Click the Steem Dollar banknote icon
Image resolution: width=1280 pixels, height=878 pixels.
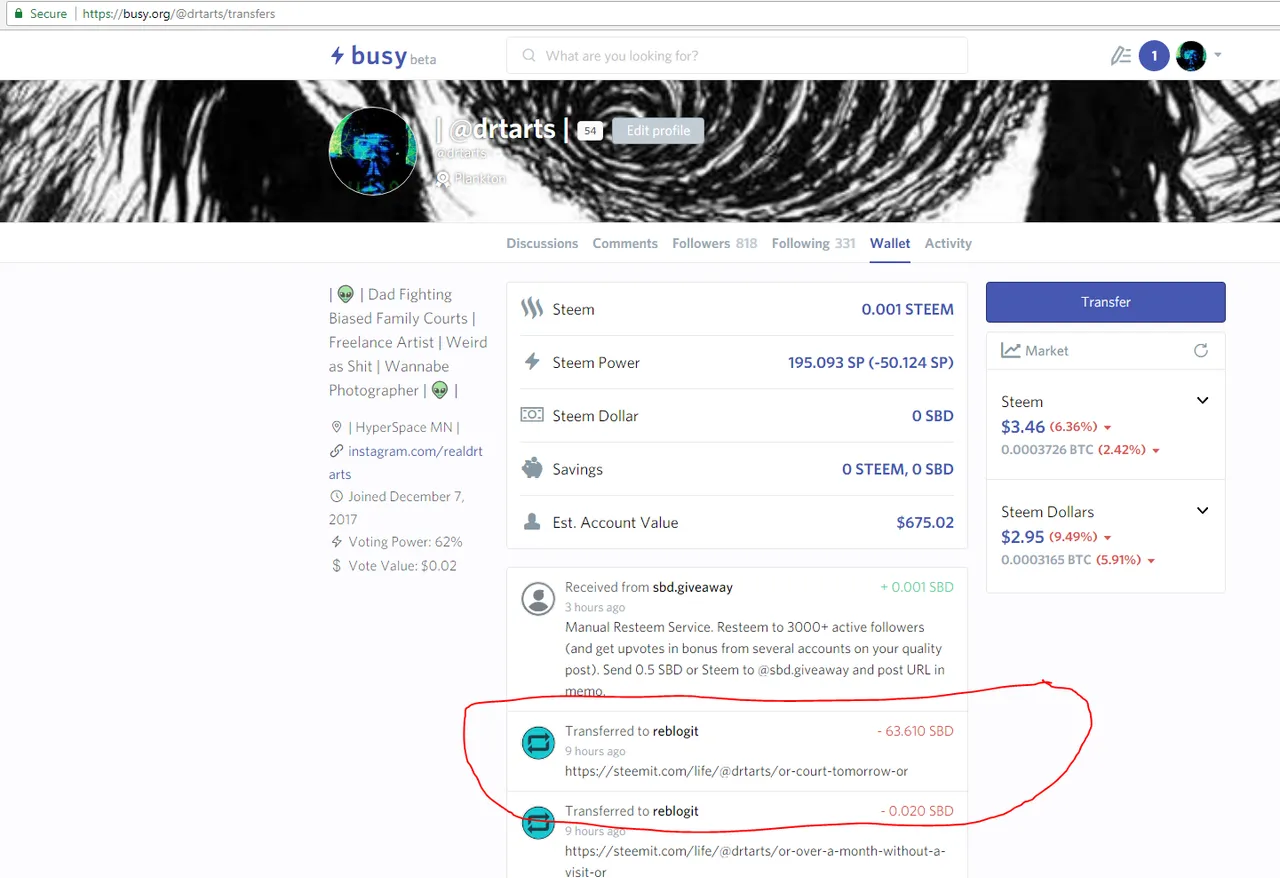pos(532,415)
